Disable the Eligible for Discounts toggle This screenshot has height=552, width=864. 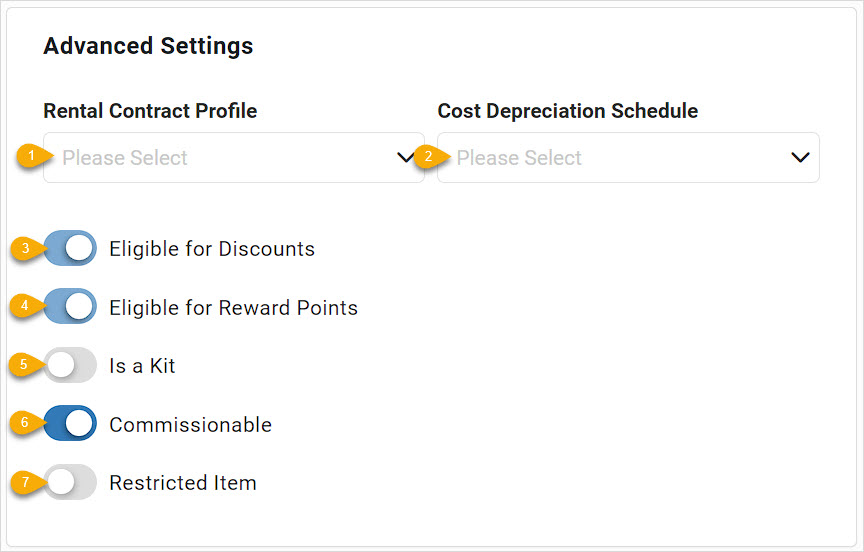(71, 248)
